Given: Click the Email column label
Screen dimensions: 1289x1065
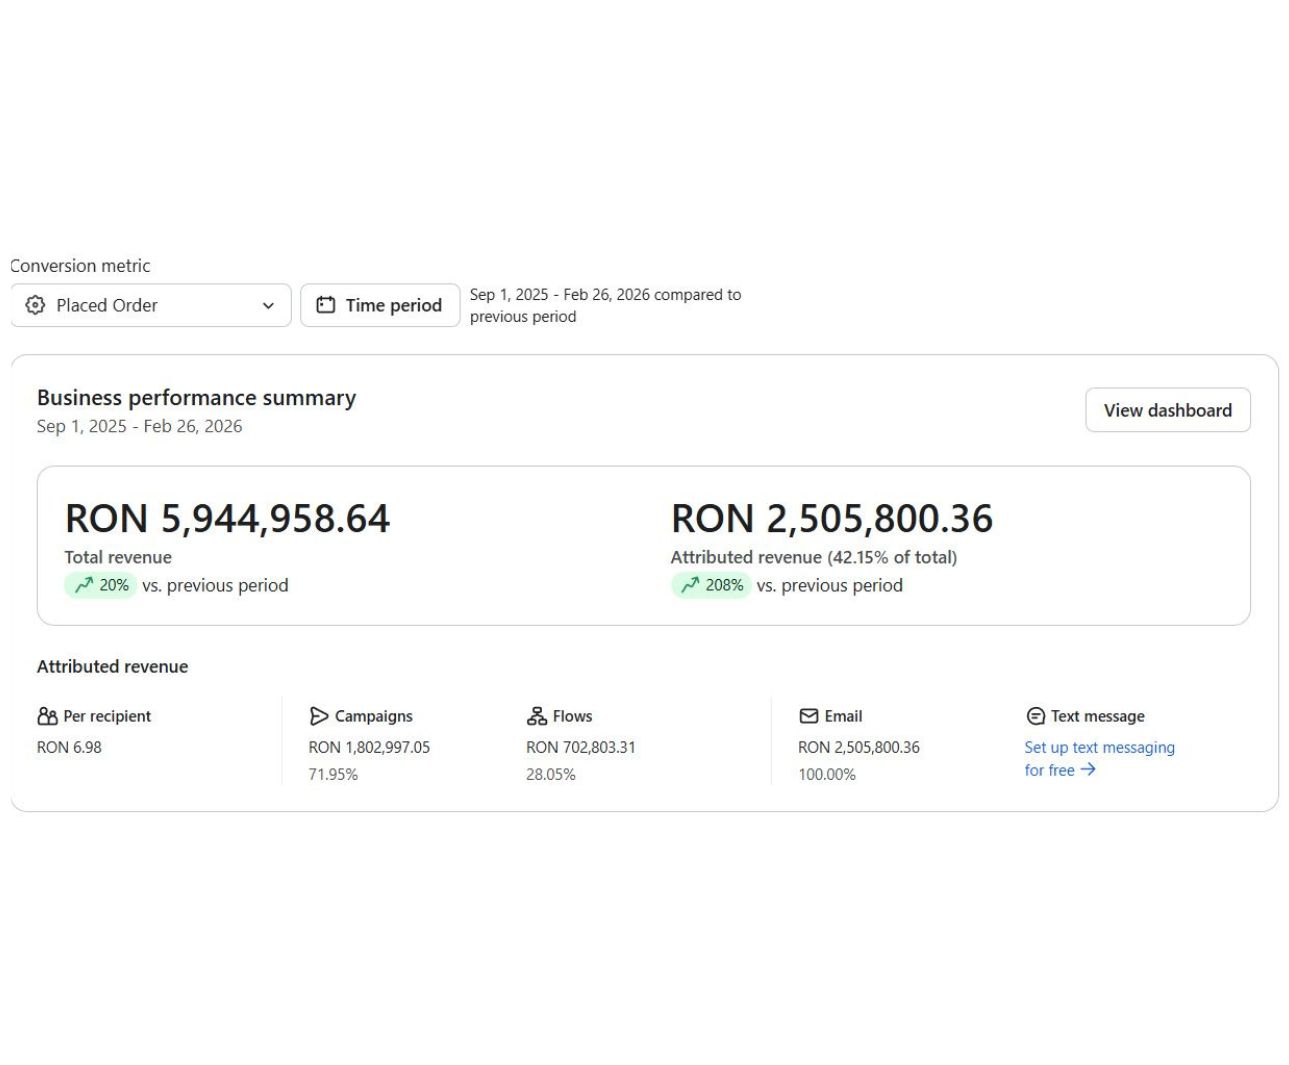Looking at the screenshot, I should pos(843,716).
